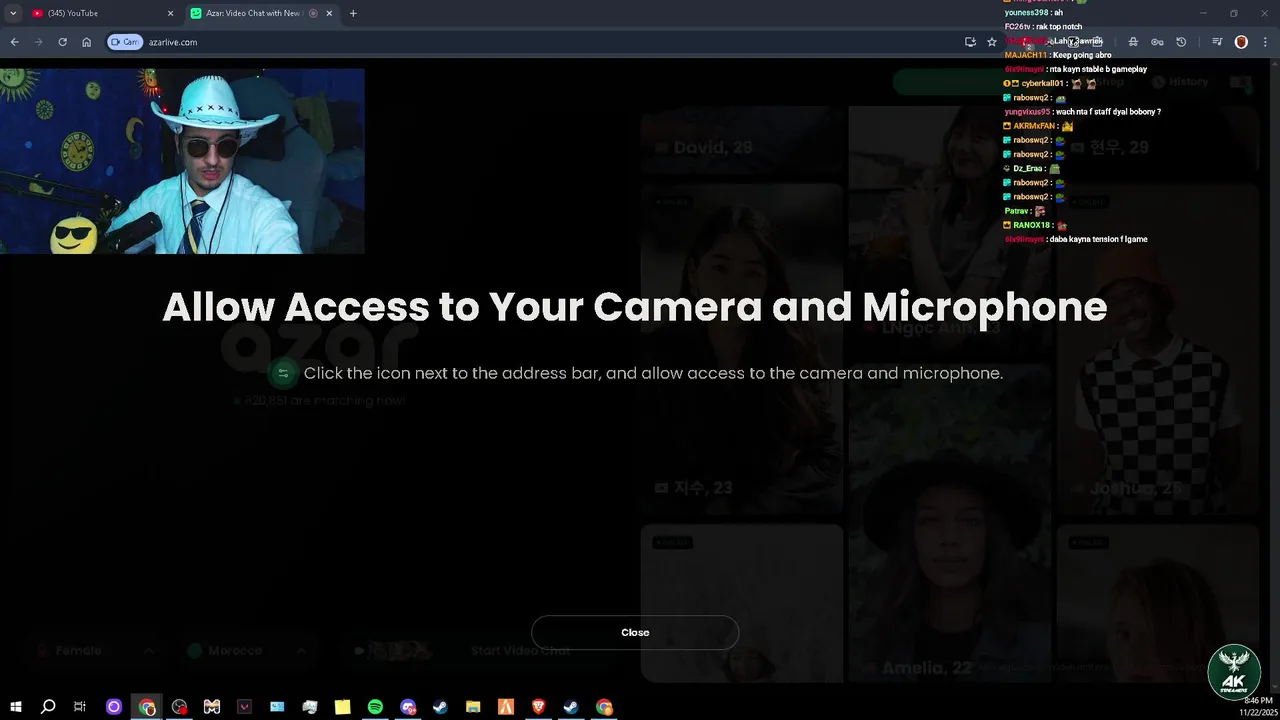Open the media control playlist icon

(1217, 42)
